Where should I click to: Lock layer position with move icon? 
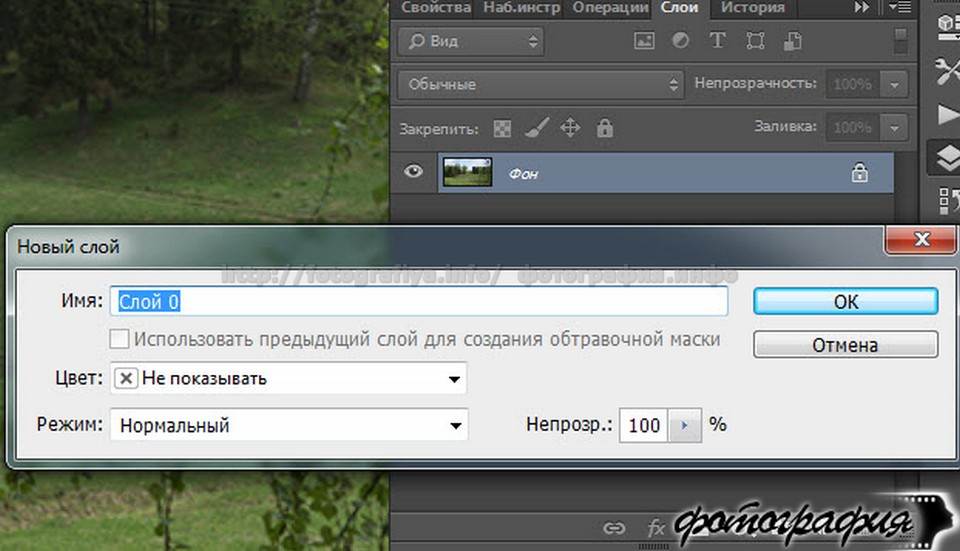coord(570,129)
